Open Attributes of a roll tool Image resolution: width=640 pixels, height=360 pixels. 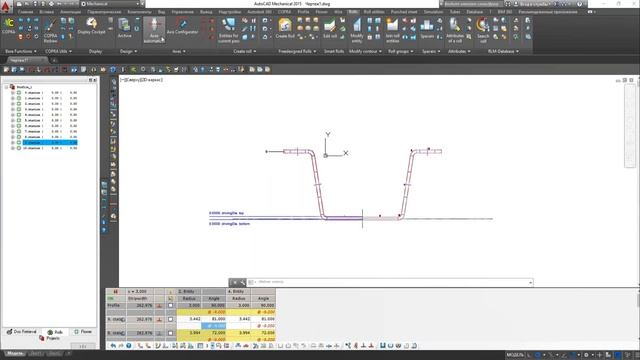pos(455,31)
